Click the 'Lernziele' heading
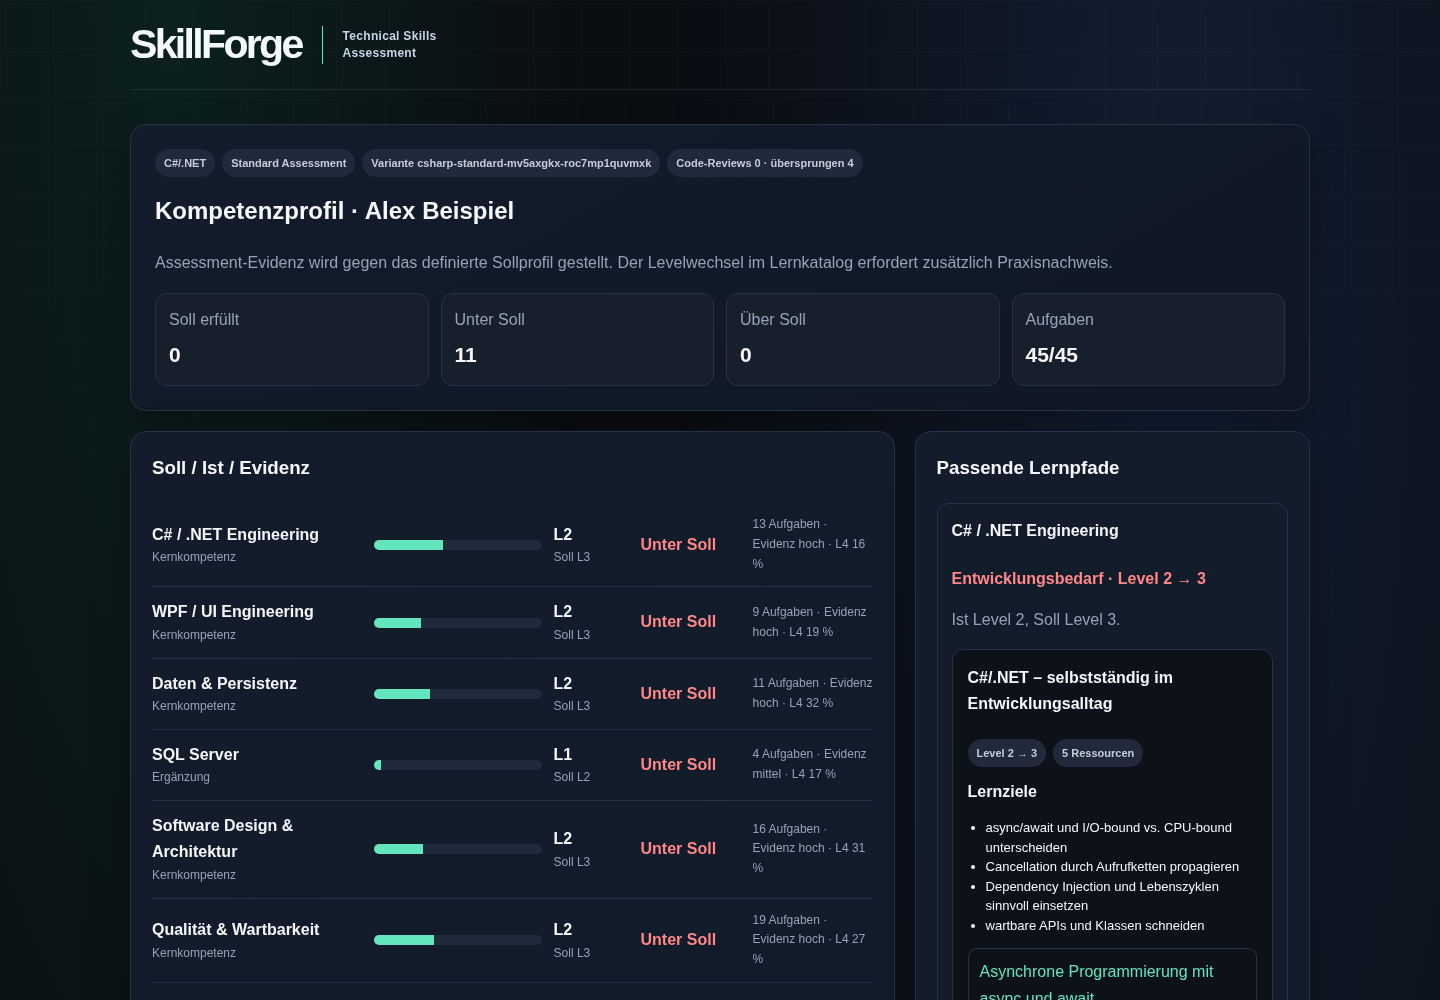 click(1001, 791)
